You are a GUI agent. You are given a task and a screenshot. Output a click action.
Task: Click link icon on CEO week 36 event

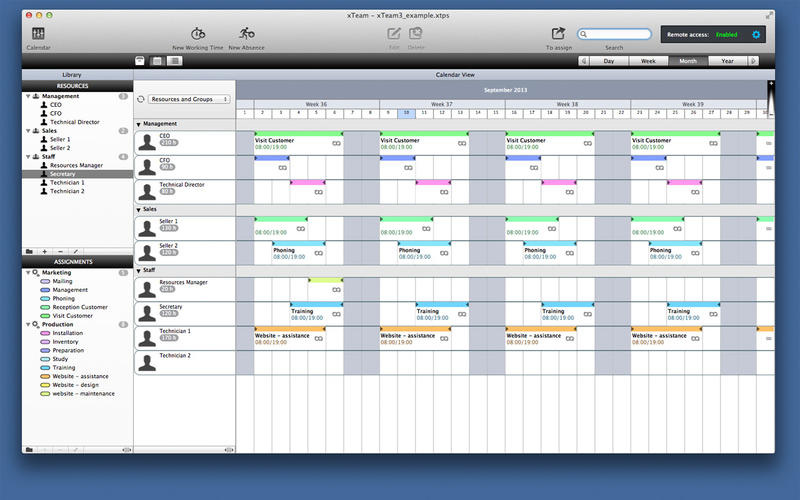[336, 143]
